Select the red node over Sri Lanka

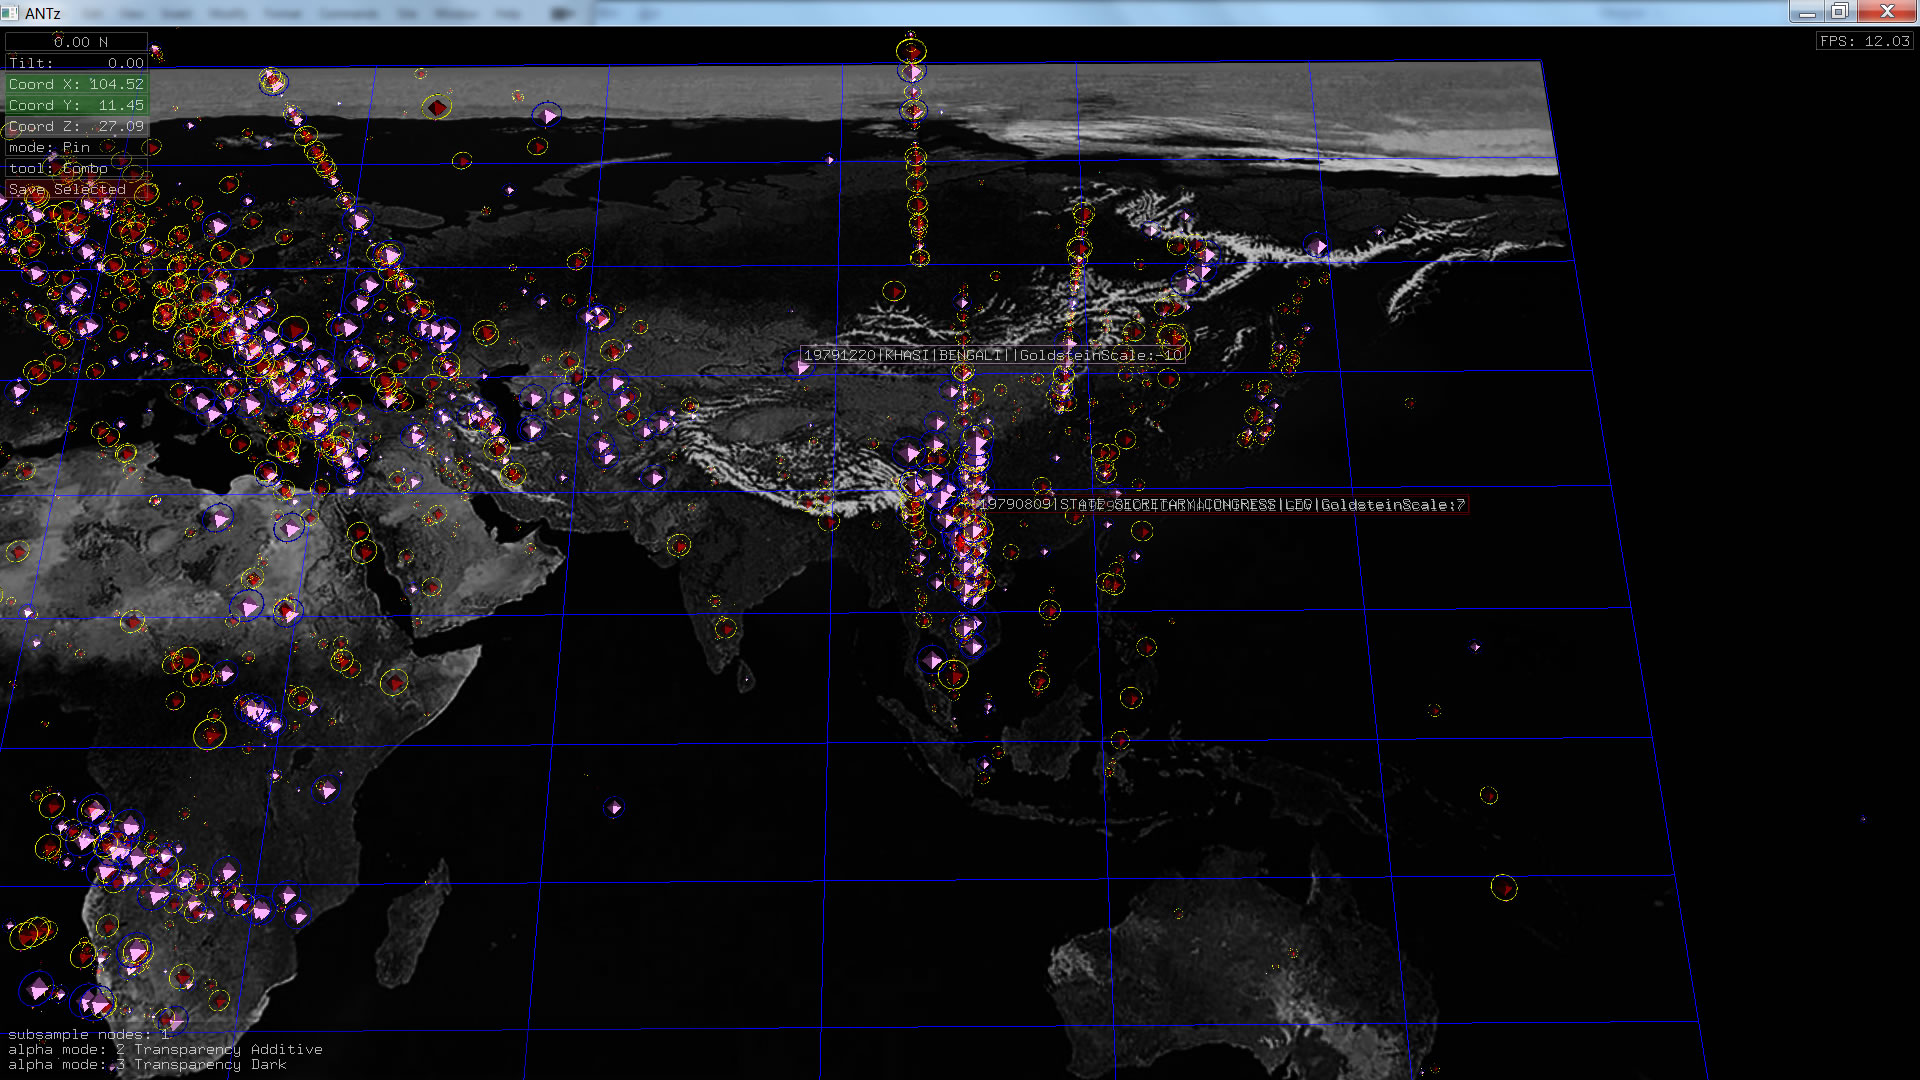pyautogui.click(x=726, y=629)
